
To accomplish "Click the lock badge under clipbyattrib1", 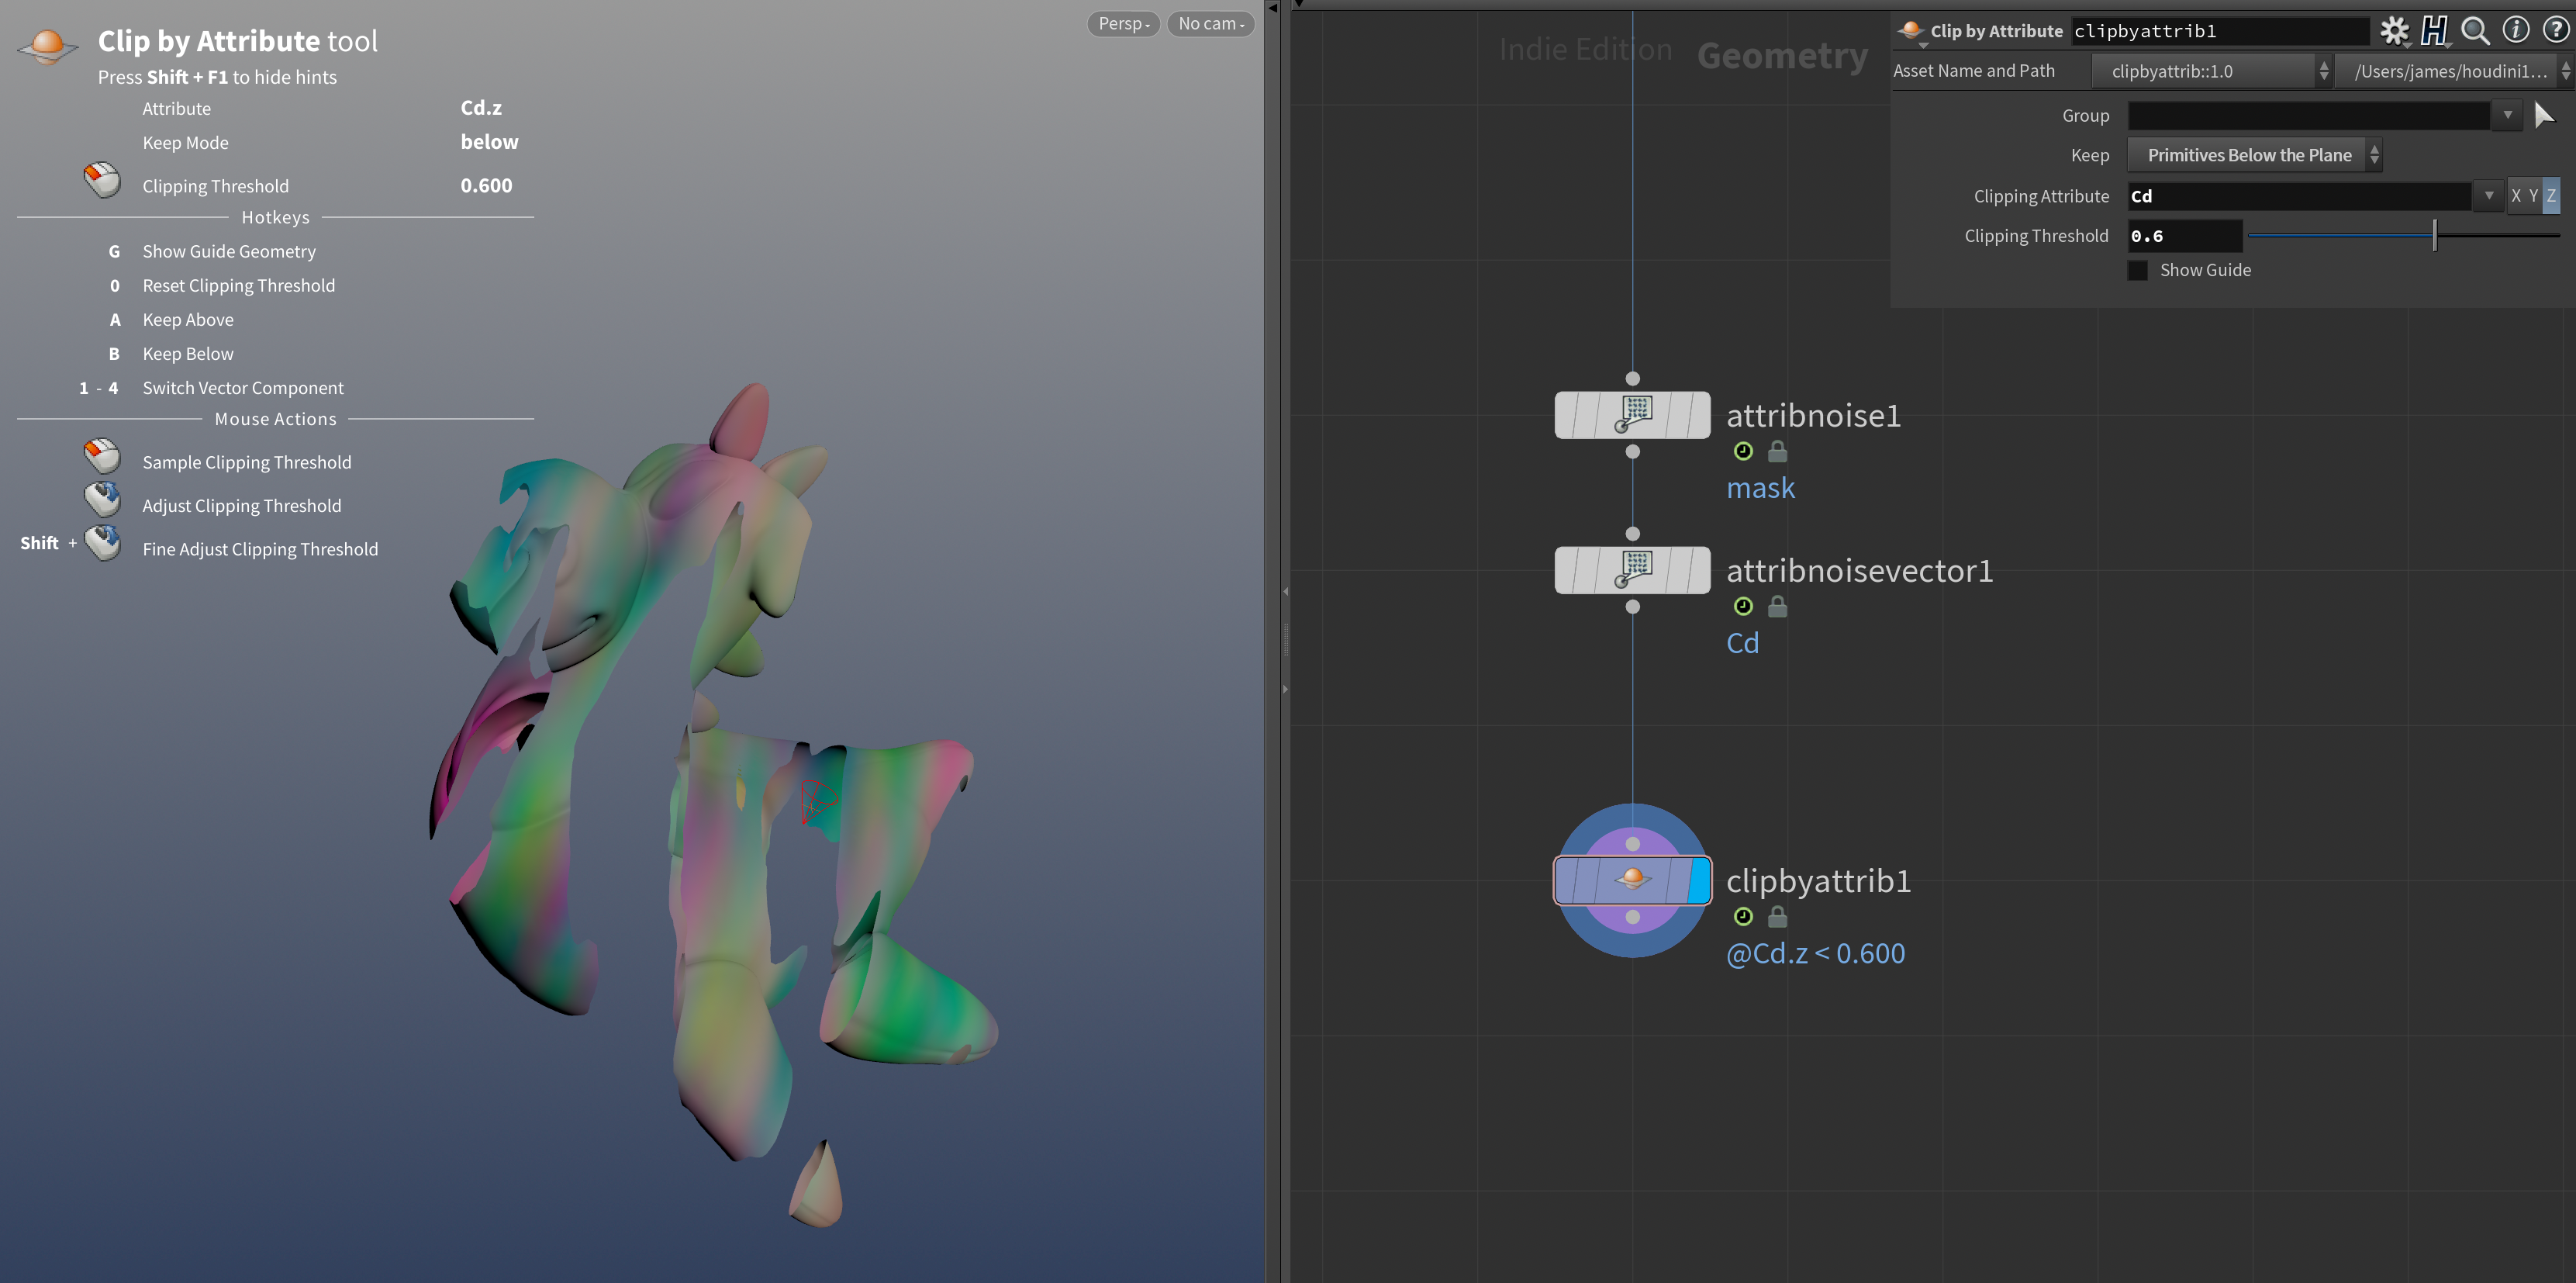I will coord(1777,916).
